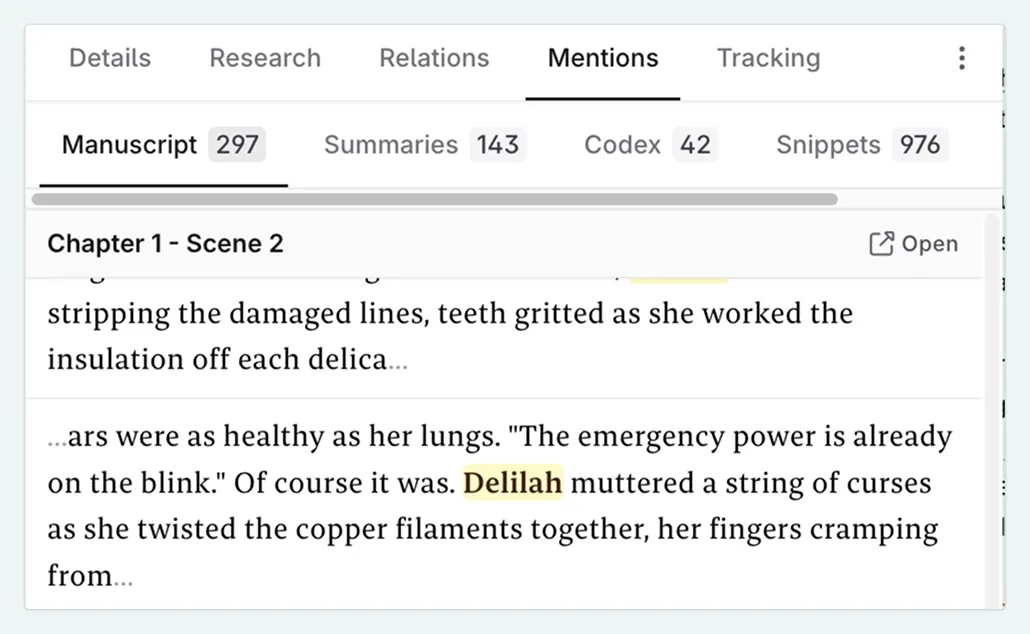Click the 297 count badge

click(x=237, y=145)
